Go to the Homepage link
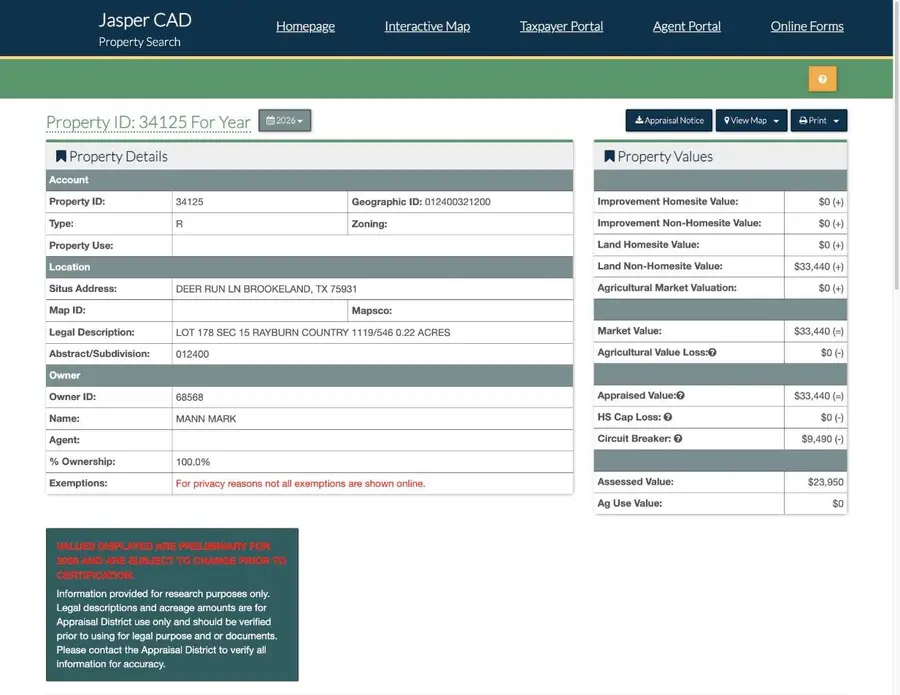Image resolution: width=900 pixels, height=695 pixels. tap(305, 26)
